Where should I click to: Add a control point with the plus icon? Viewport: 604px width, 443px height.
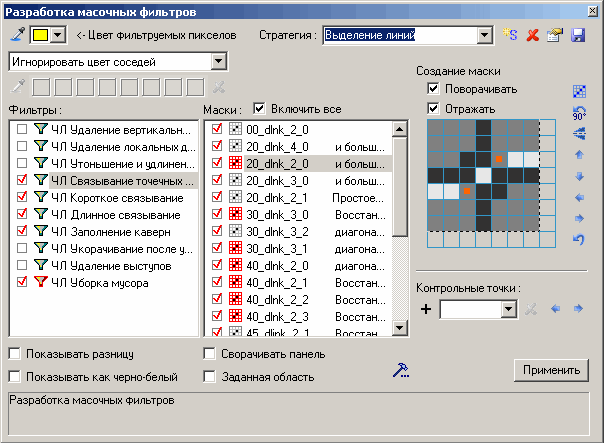coord(426,309)
